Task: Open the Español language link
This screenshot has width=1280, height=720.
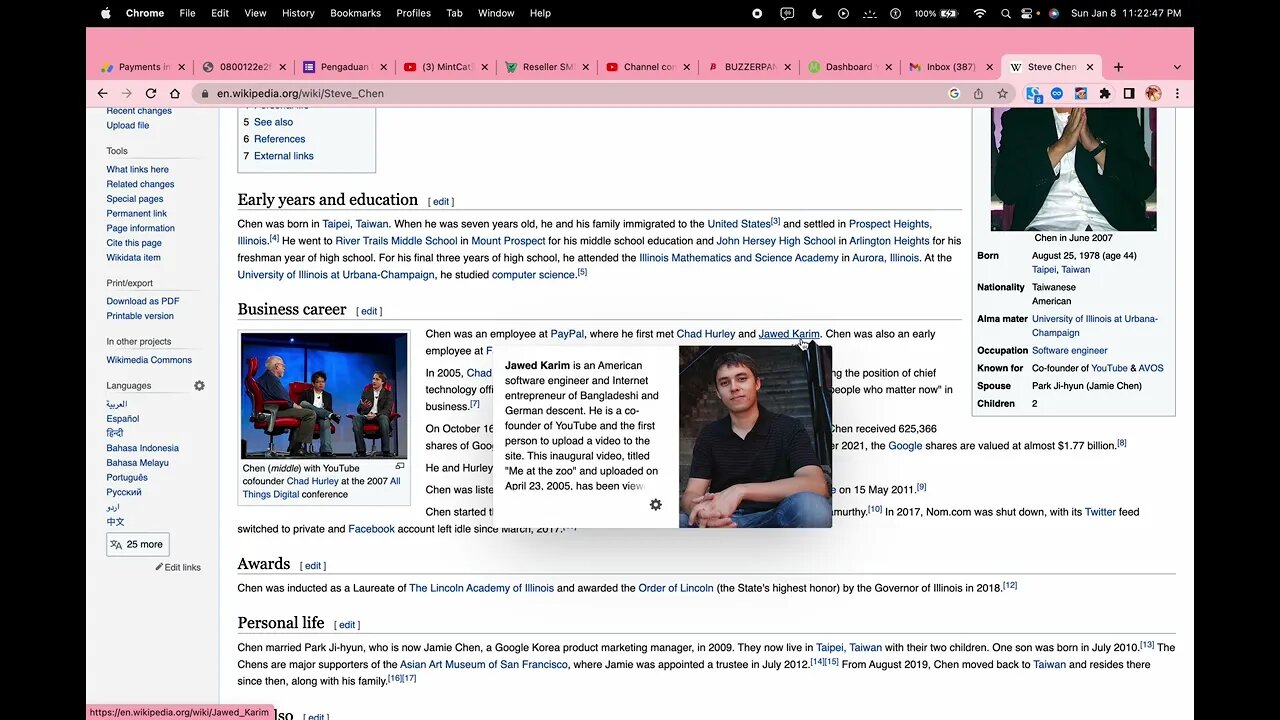Action: [x=123, y=419]
